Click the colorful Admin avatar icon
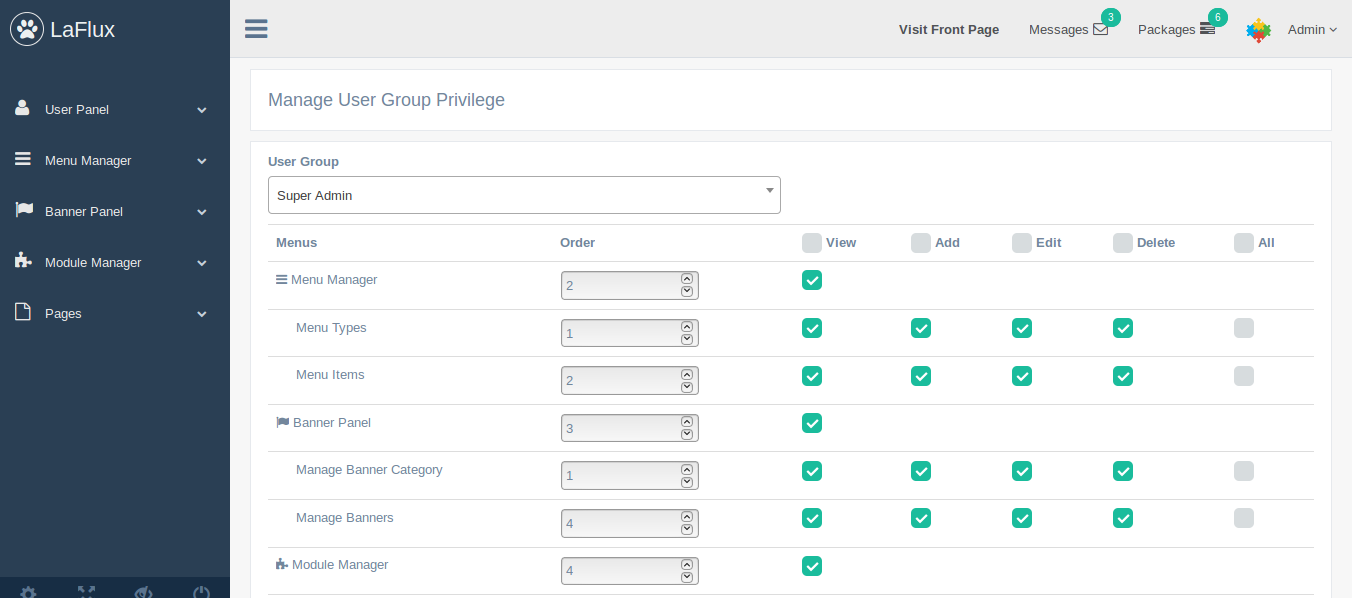Viewport: 1352px width, 598px height. coord(1258,30)
